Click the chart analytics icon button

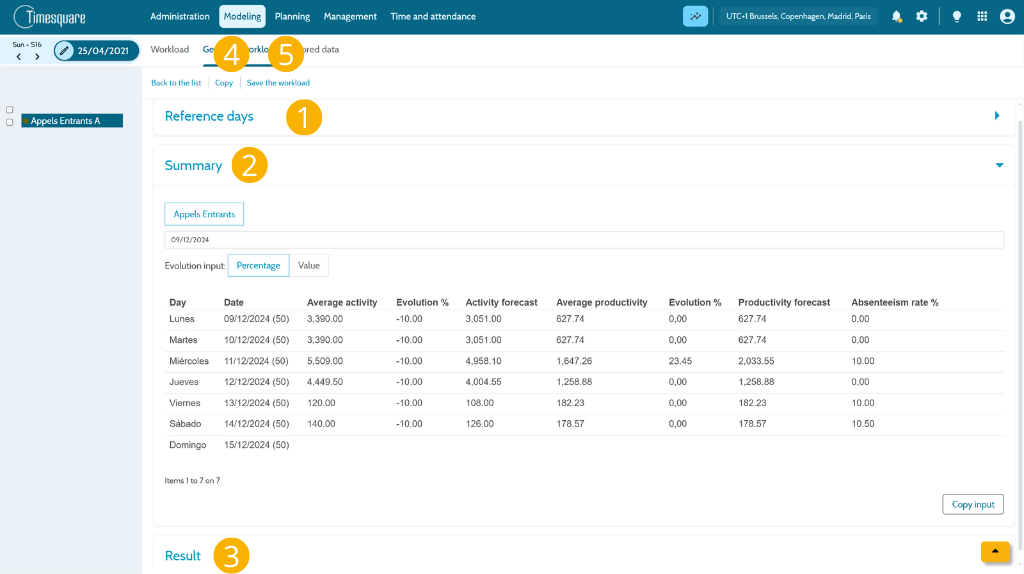coord(696,16)
